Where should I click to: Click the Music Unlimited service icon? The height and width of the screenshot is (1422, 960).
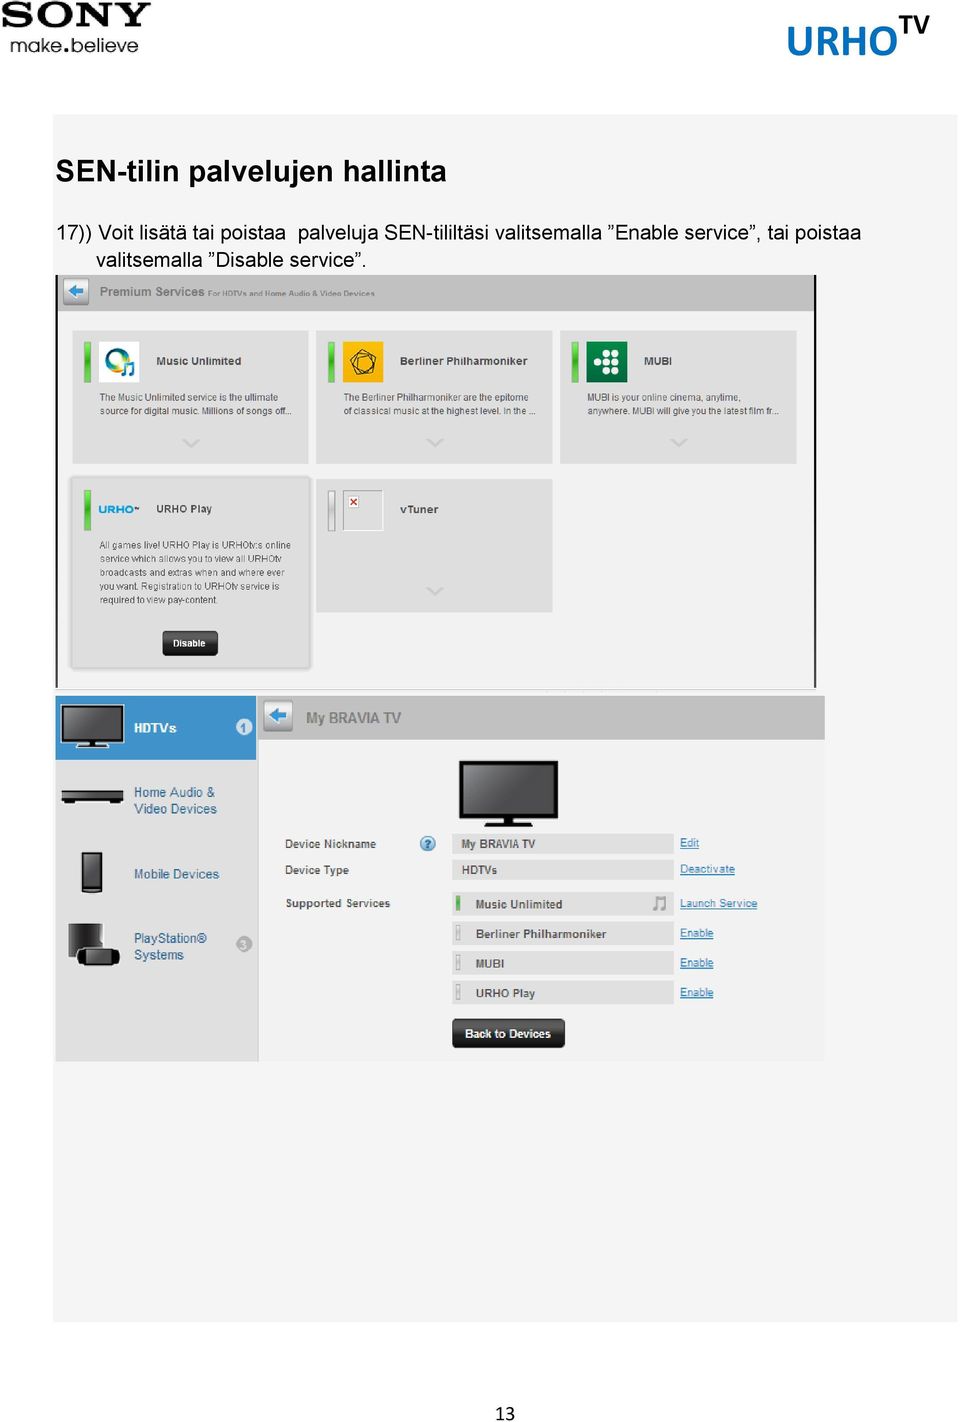[119, 362]
